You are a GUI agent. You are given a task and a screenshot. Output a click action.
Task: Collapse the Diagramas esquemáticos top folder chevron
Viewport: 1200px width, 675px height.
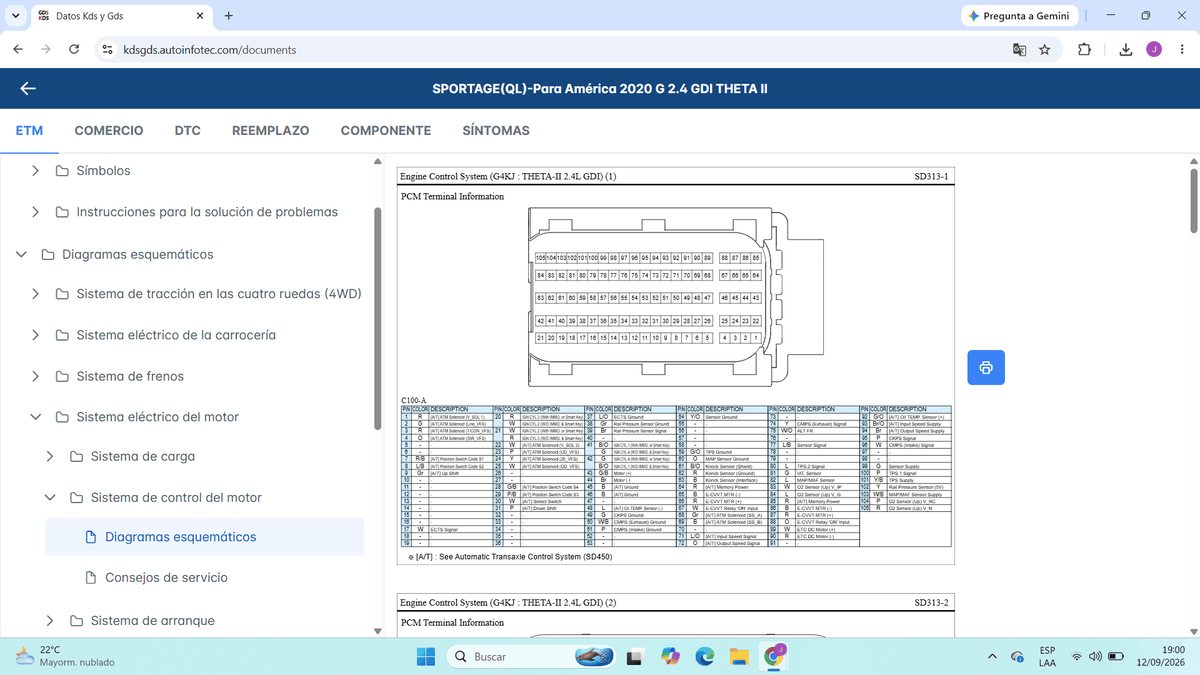[x=21, y=254]
